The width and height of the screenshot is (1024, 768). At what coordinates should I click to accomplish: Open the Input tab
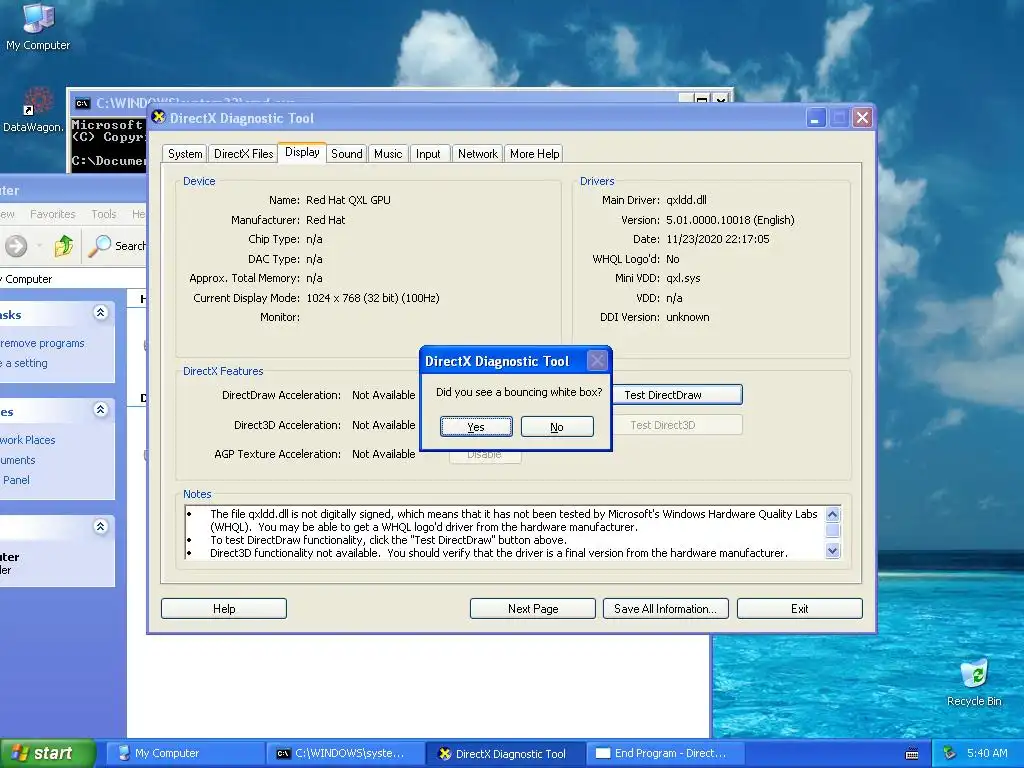[428, 153]
